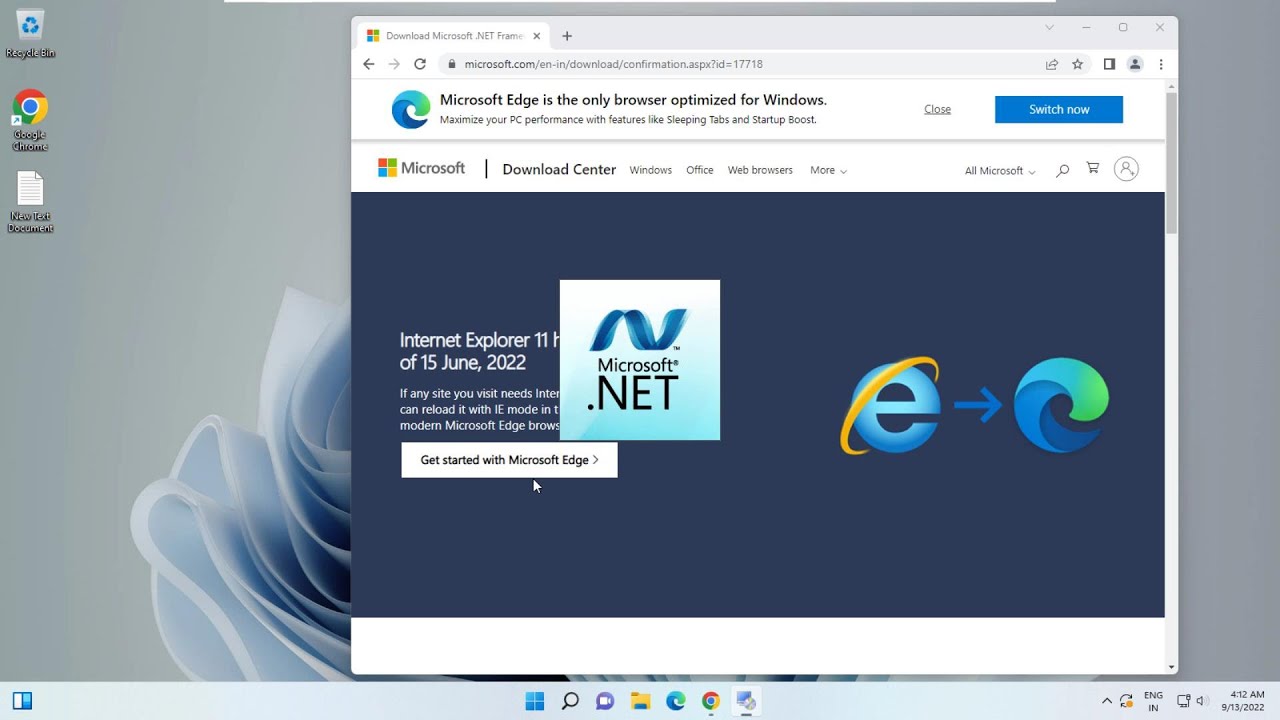
Task: Expand the More menu
Action: (828, 170)
